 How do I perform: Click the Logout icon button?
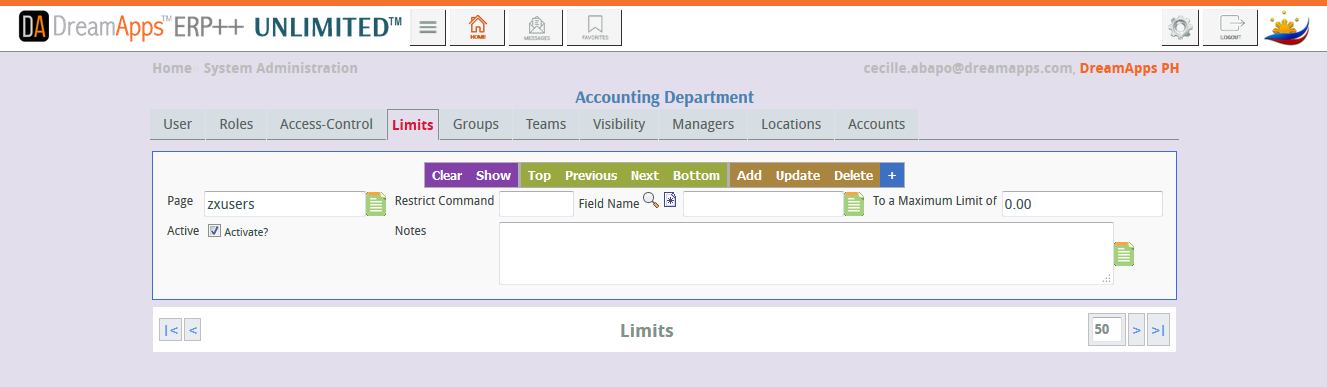pyautogui.click(x=1230, y=27)
